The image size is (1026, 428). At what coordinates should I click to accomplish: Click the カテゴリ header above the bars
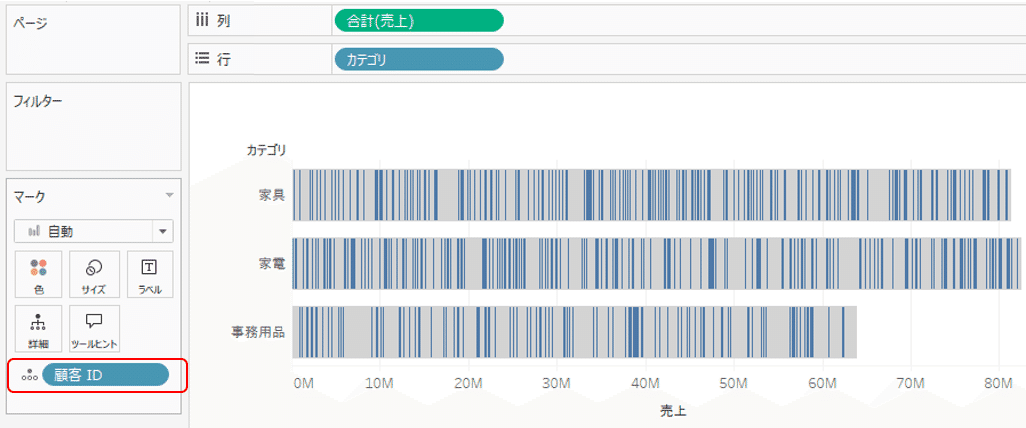(x=266, y=150)
